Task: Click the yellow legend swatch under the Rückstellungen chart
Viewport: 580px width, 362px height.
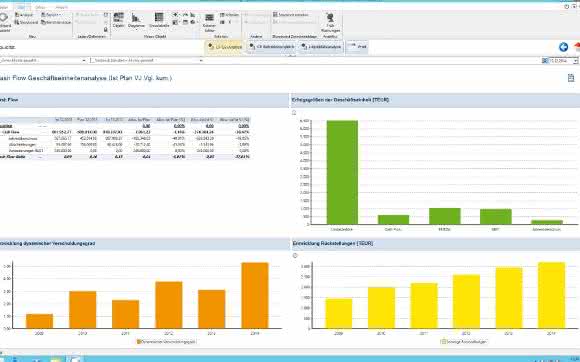Action: [x=444, y=342]
